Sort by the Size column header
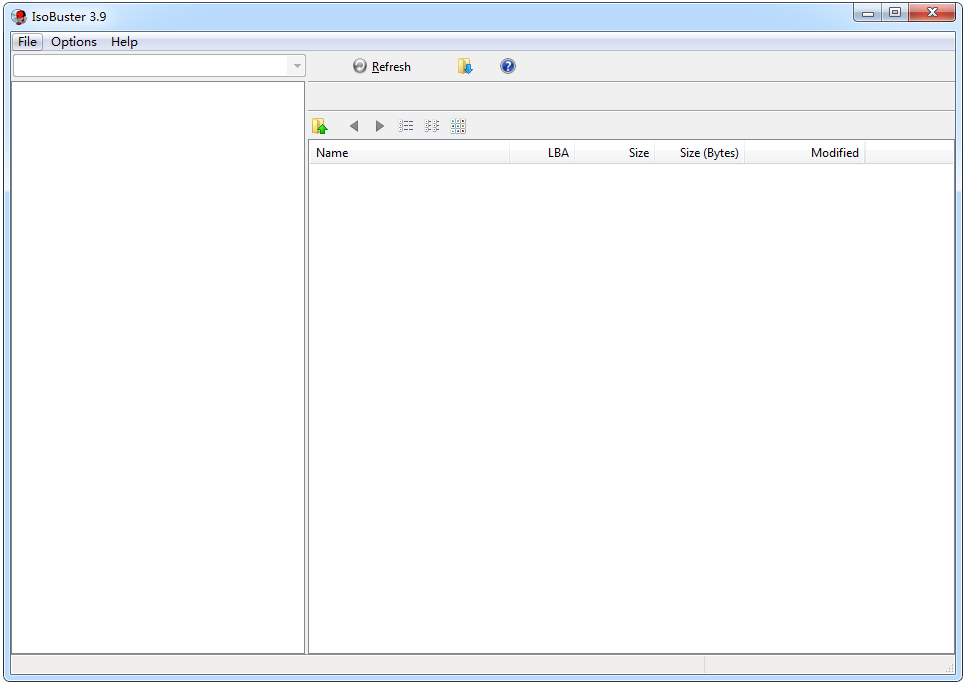This screenshot has width=965, height=684. pos(615,153)
